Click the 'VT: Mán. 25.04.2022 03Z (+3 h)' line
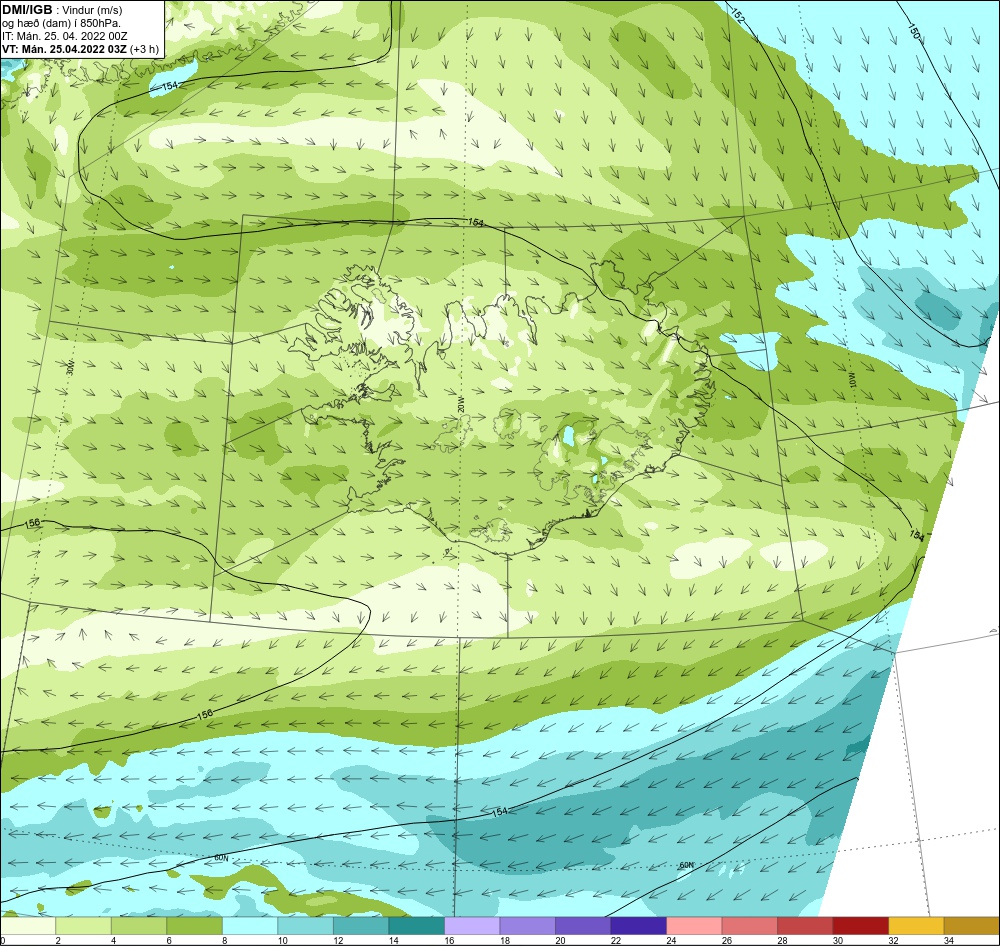 pyautogui.click(x=80, y=48)
